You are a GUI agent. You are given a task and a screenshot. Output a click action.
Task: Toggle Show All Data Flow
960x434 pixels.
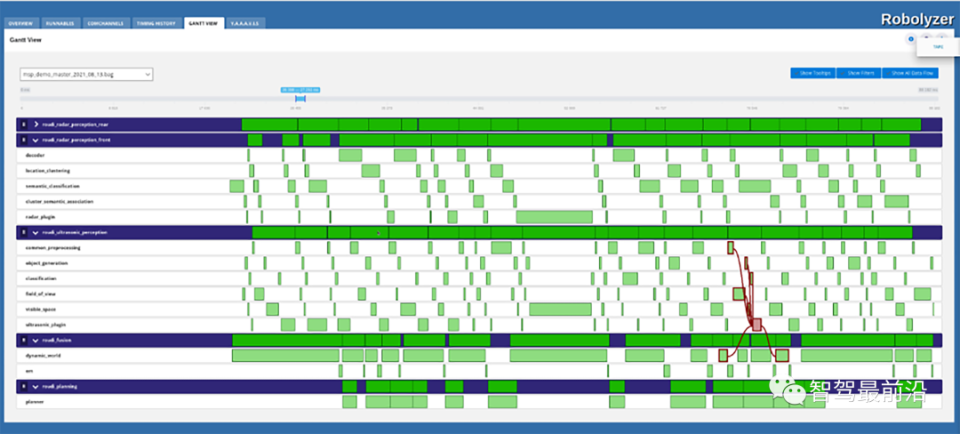click(x=910, y=73)
